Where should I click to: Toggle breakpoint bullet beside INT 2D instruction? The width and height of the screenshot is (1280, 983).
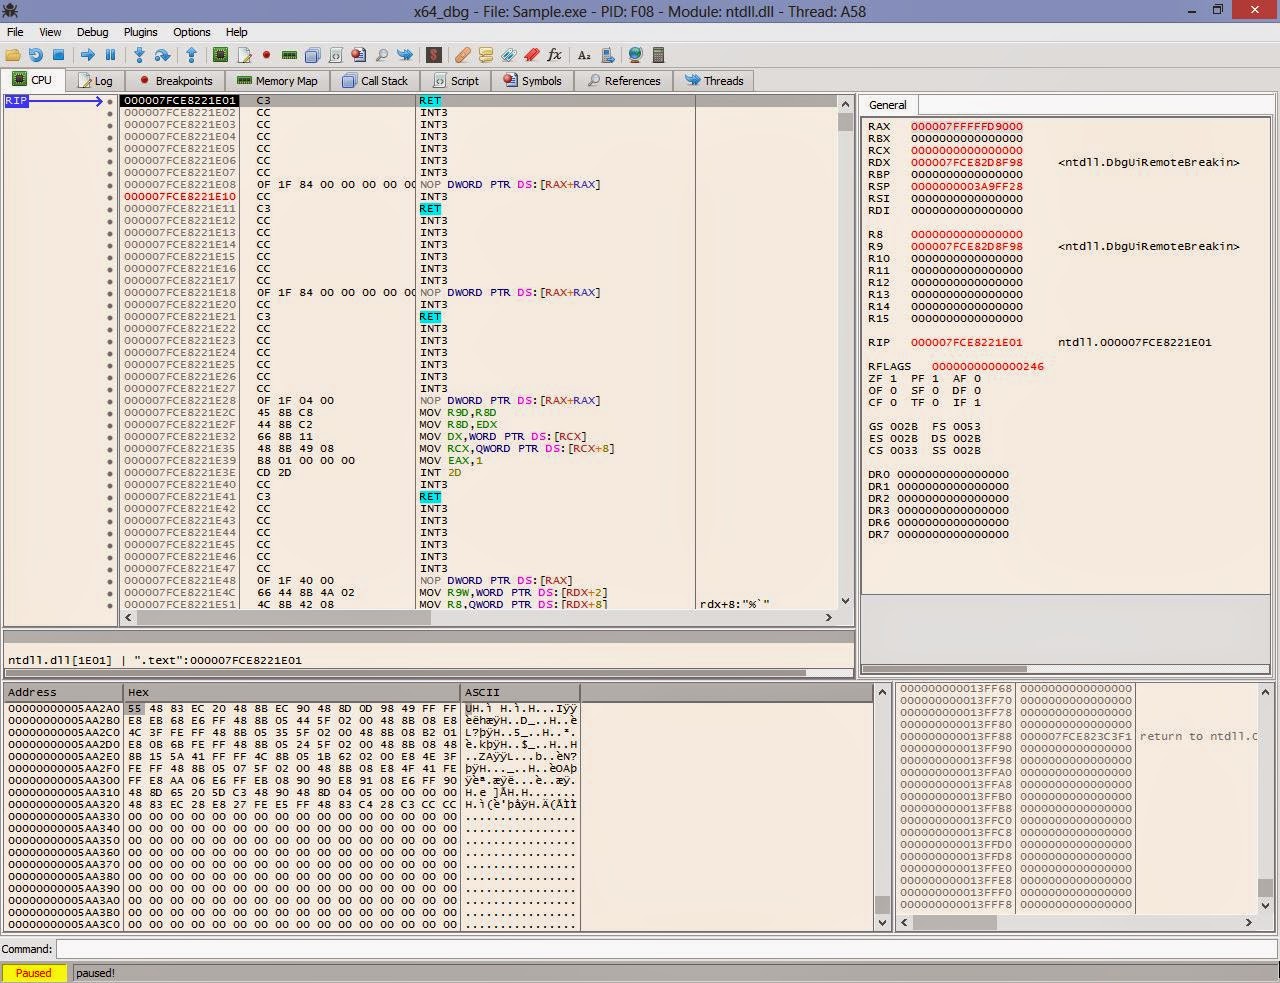[x=110, y=473]
